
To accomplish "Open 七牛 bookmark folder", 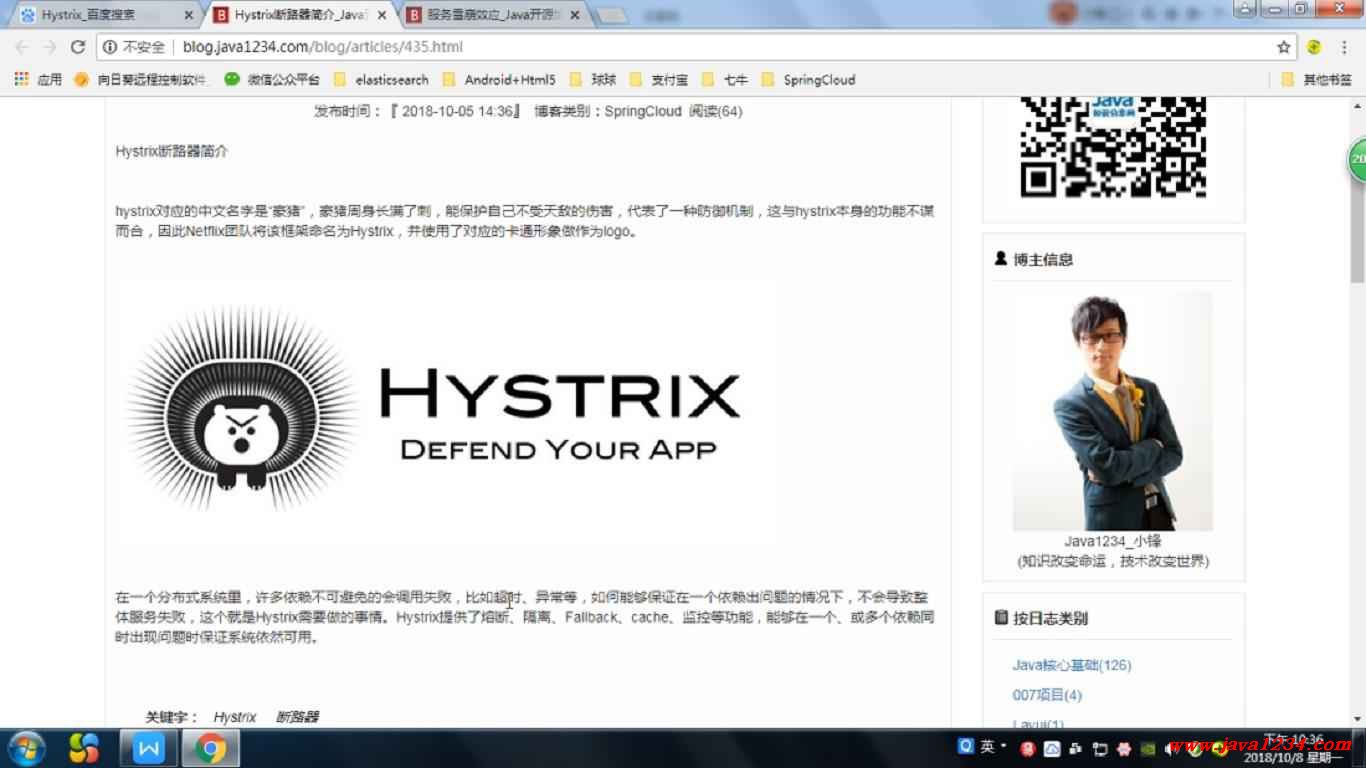I will (x=725, y=80).
